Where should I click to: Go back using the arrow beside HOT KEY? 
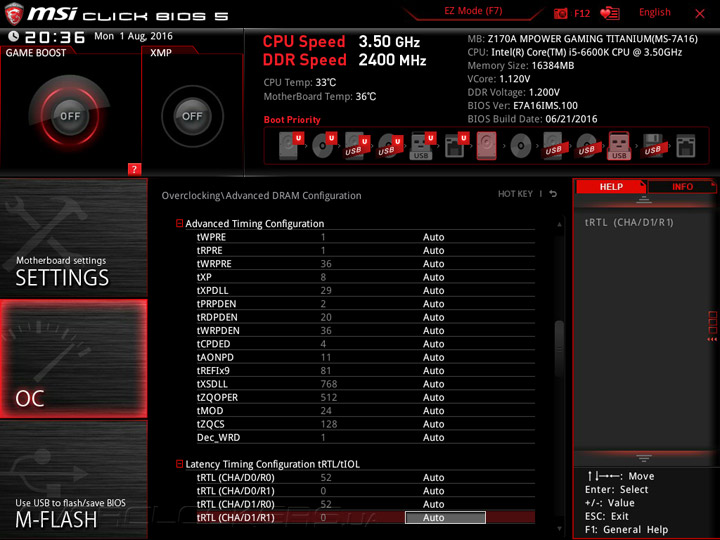point(553,194)
